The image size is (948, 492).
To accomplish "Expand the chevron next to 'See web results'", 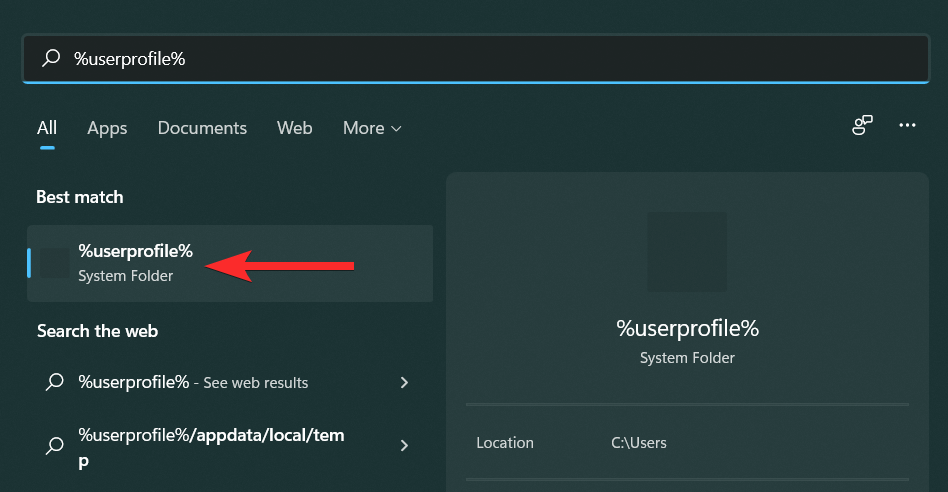I will pyautogui.click(x=405, y=382).
